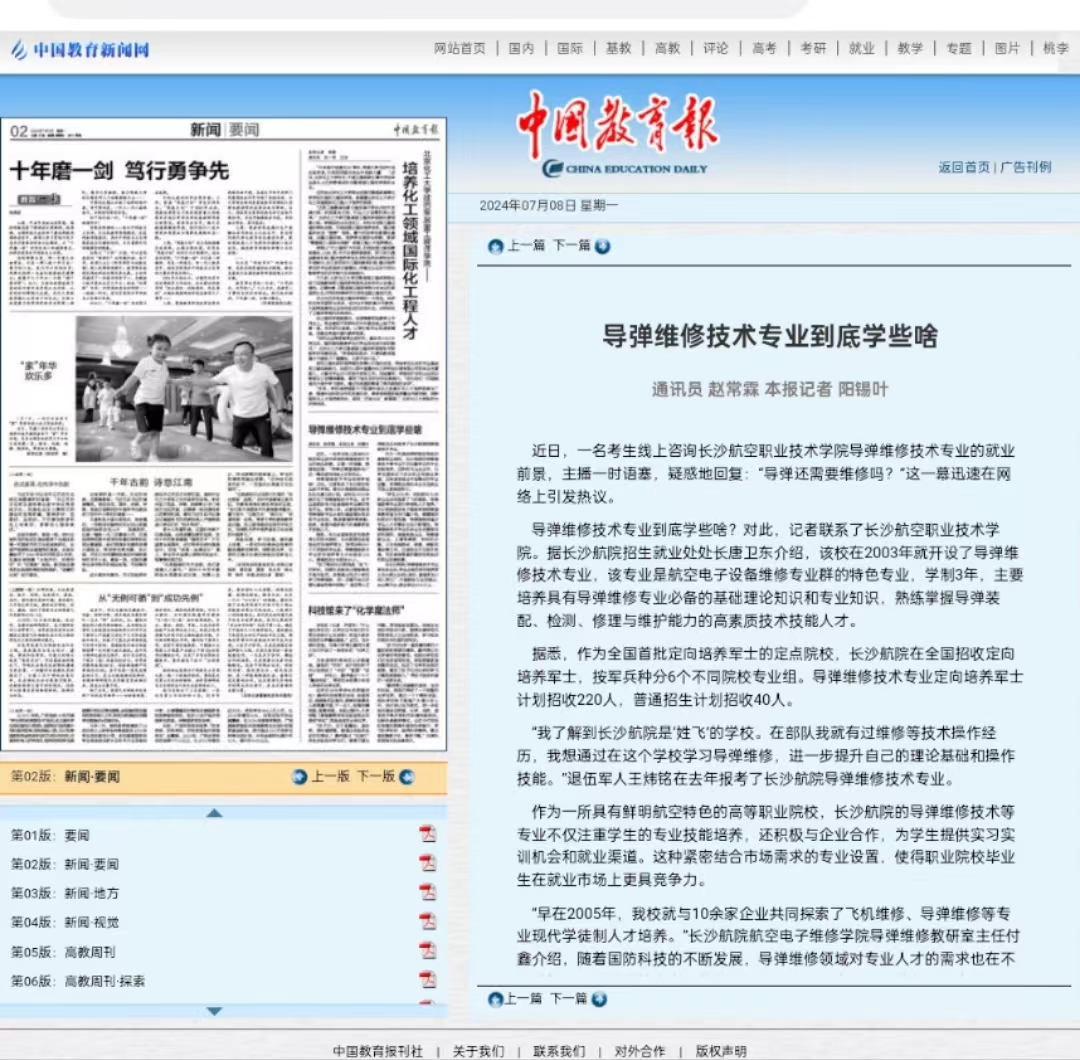Click the 中国教育新闻网 logo
Image resolution: width=1080 pixels, height=1060 pixels.
point(80,50)
